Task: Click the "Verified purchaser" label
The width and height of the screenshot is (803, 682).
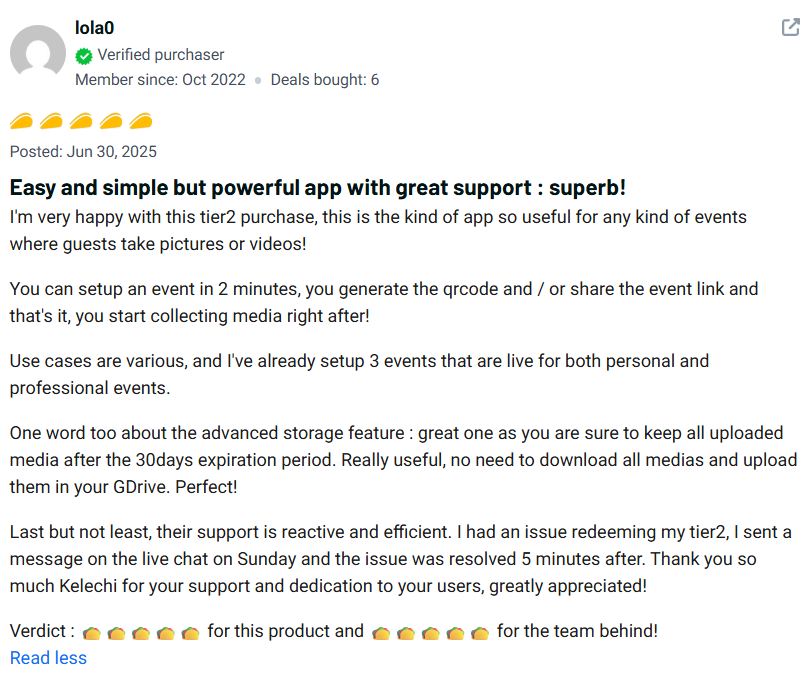Action: pos(161,55)
